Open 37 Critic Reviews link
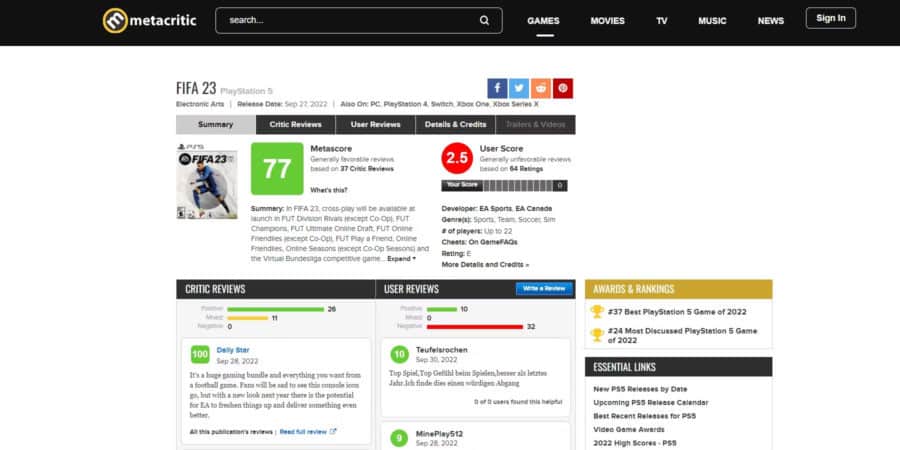This screenshot has width=900, height=450. click(x=367, y=169)
